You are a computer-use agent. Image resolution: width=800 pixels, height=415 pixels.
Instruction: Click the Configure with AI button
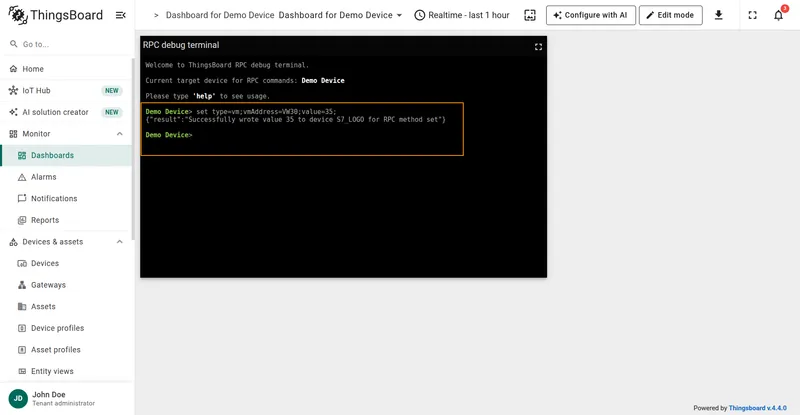tap(591, 15)
